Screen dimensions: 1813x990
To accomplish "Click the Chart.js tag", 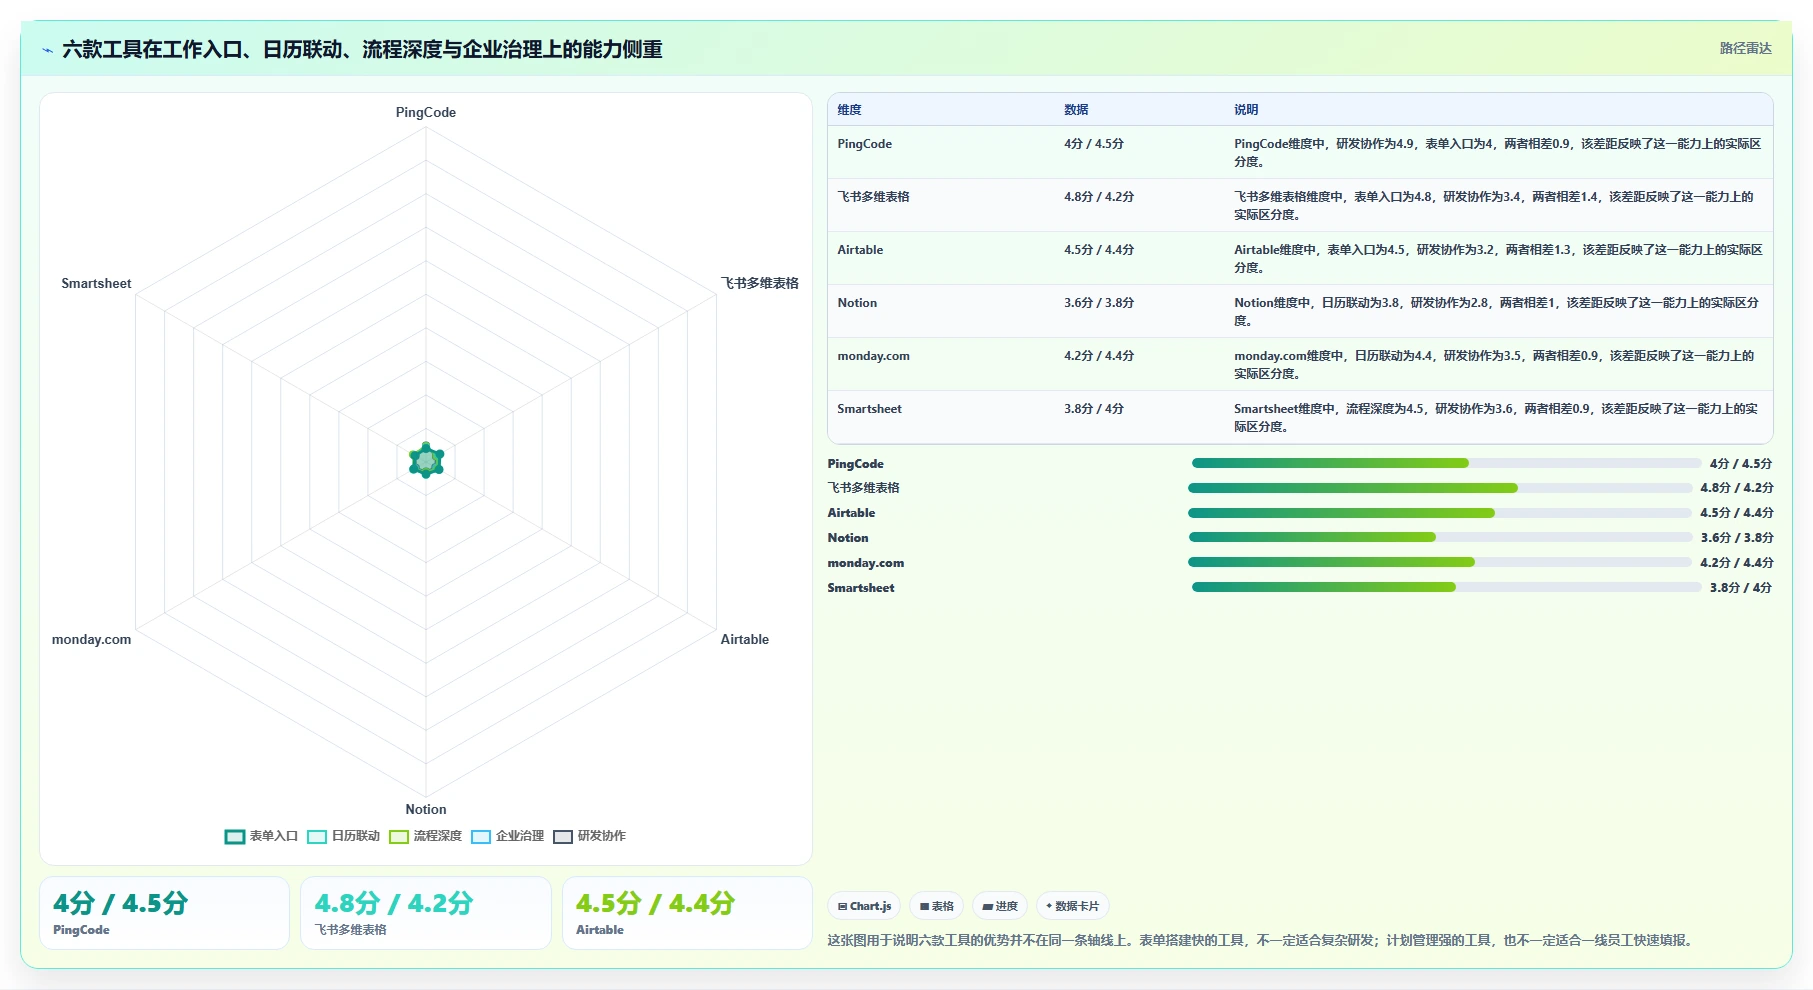I will pyautogui.click(x=864, y=906).
